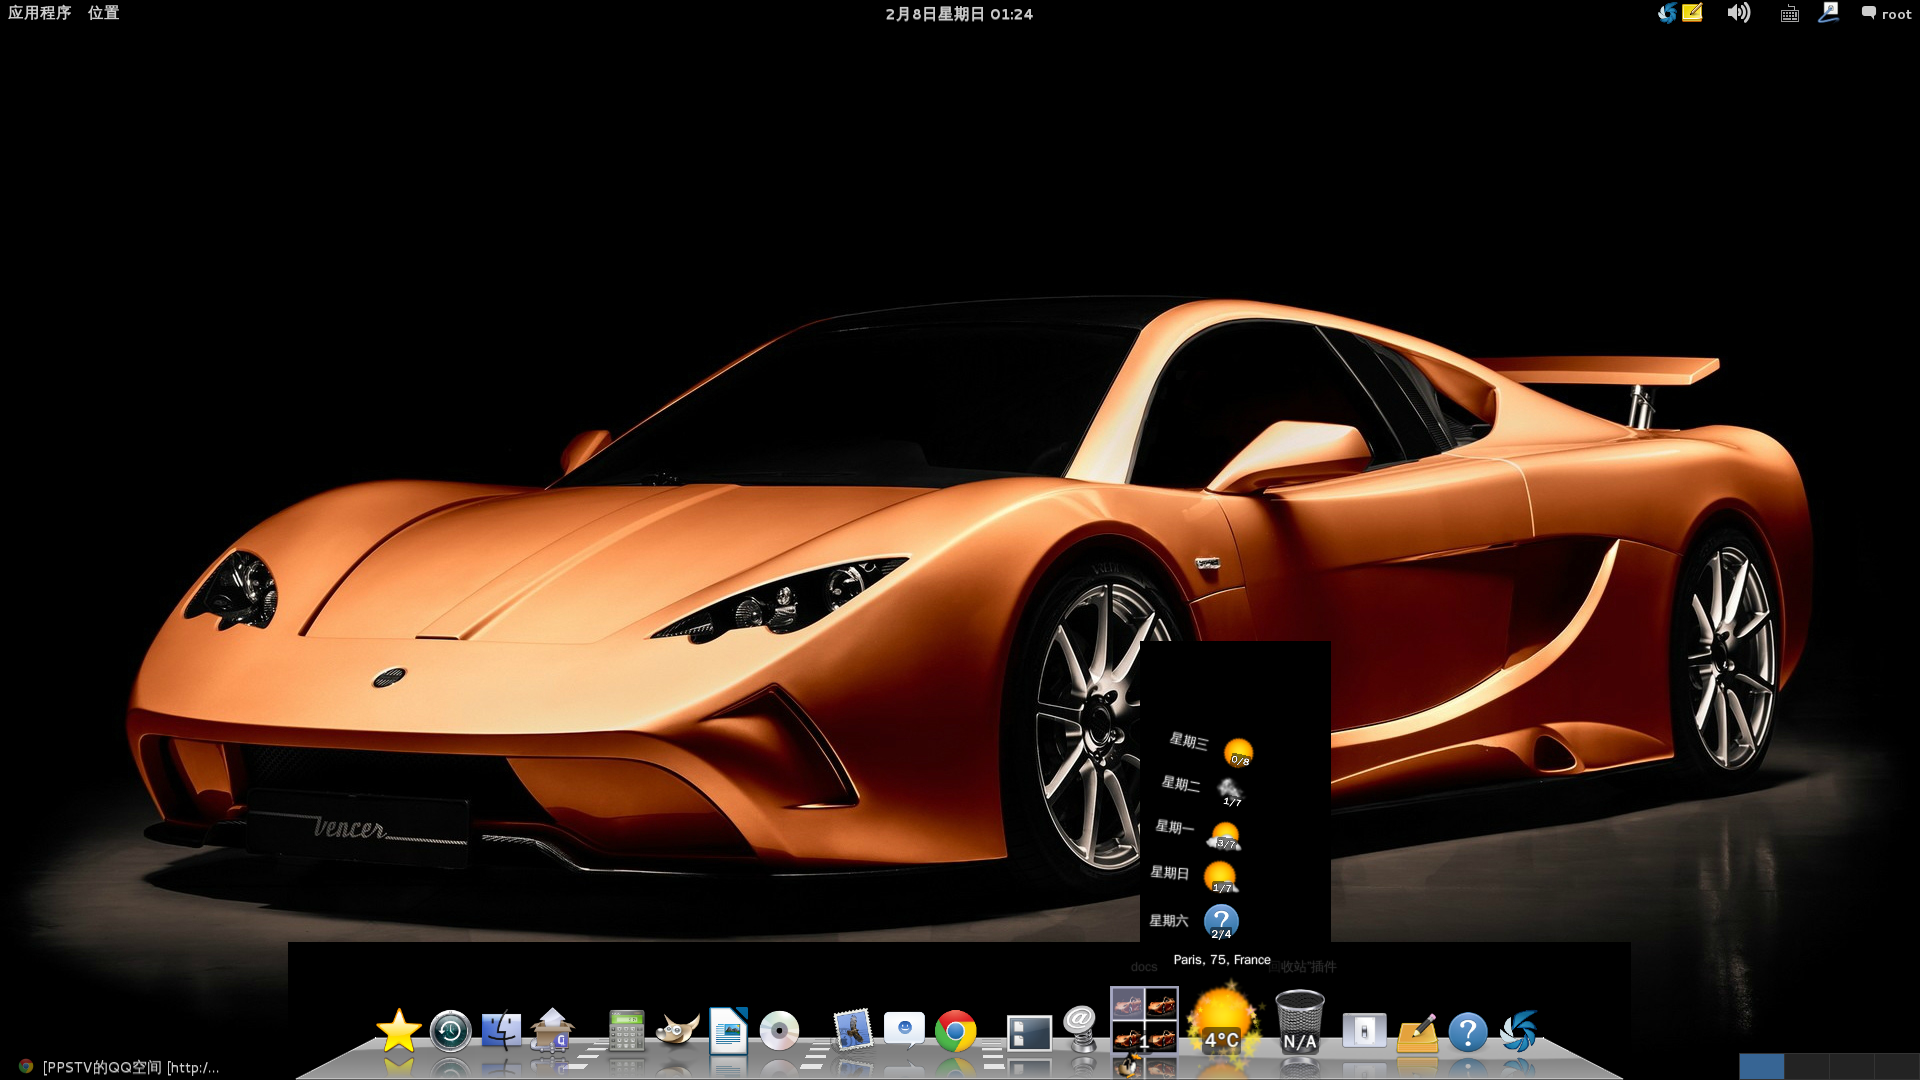This screenshot has height=1080, width=1920.
Task: Select 星期六 forecast with question mark icon
Action: coord(1194,922)
